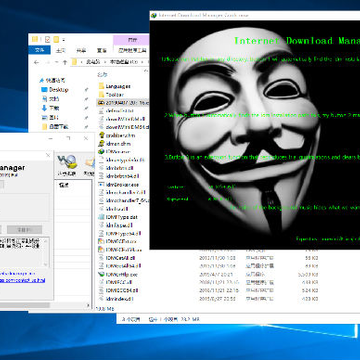Go back with the Explorer back arrow
Image resolution: width=360 pixels, height=360 pixels.
click(x=36, y=62)
